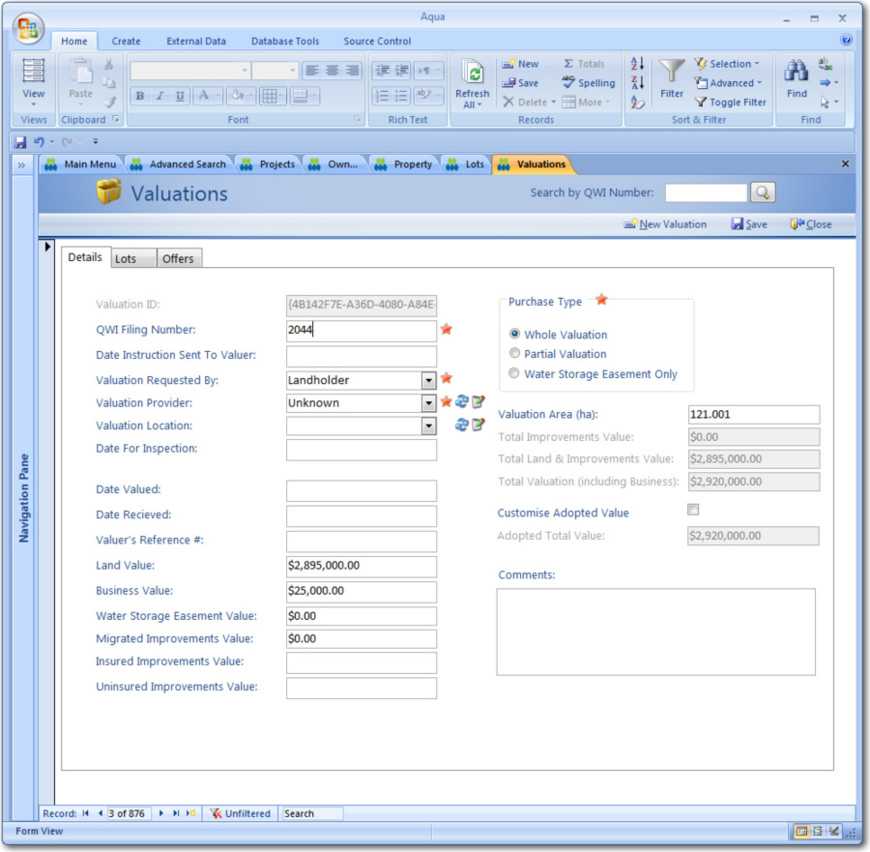Click the Close button in form toolbar
870x852 pixels.
point(810,224)
